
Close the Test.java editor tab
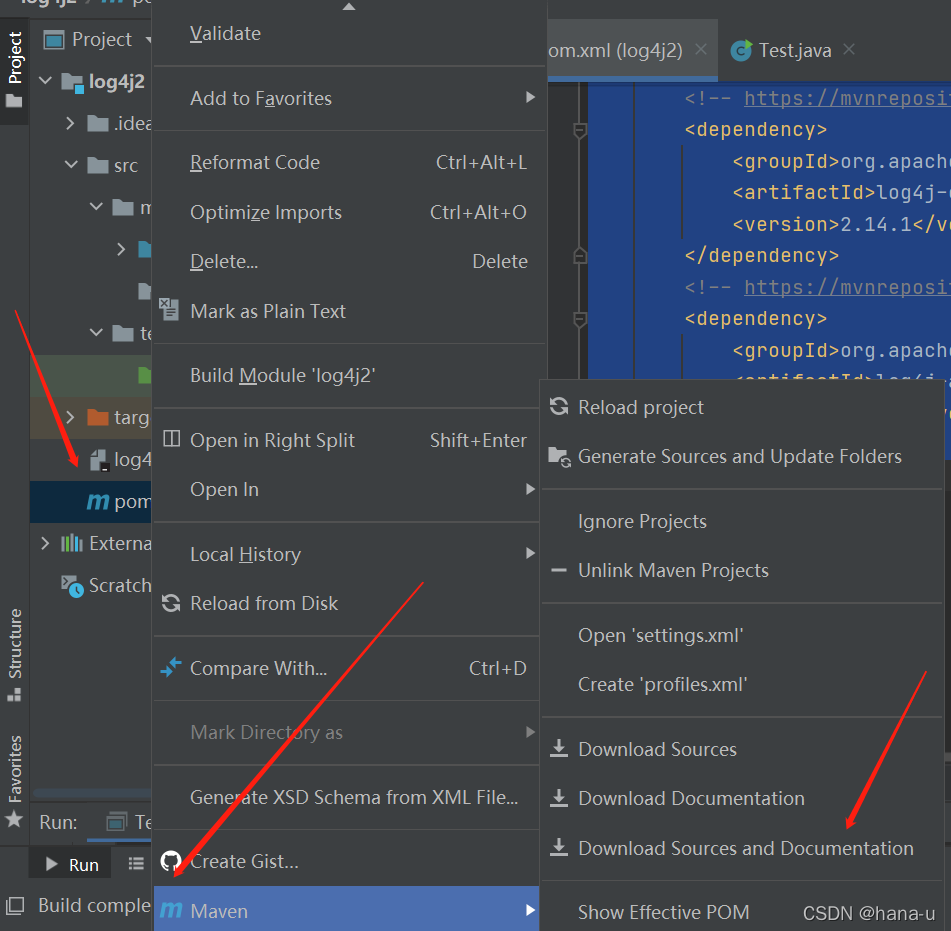[849, 49]
